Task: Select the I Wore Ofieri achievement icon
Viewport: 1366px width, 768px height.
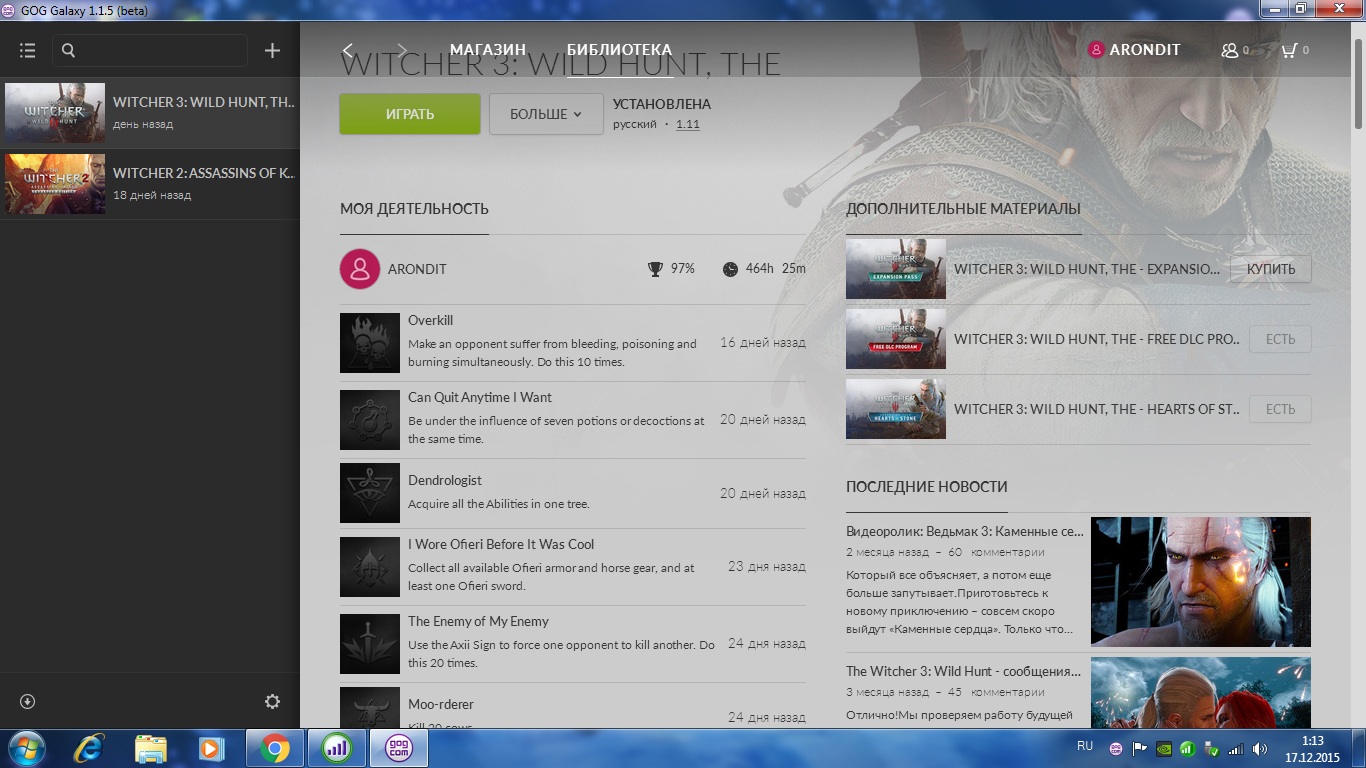Action: [x=370, y=567]
